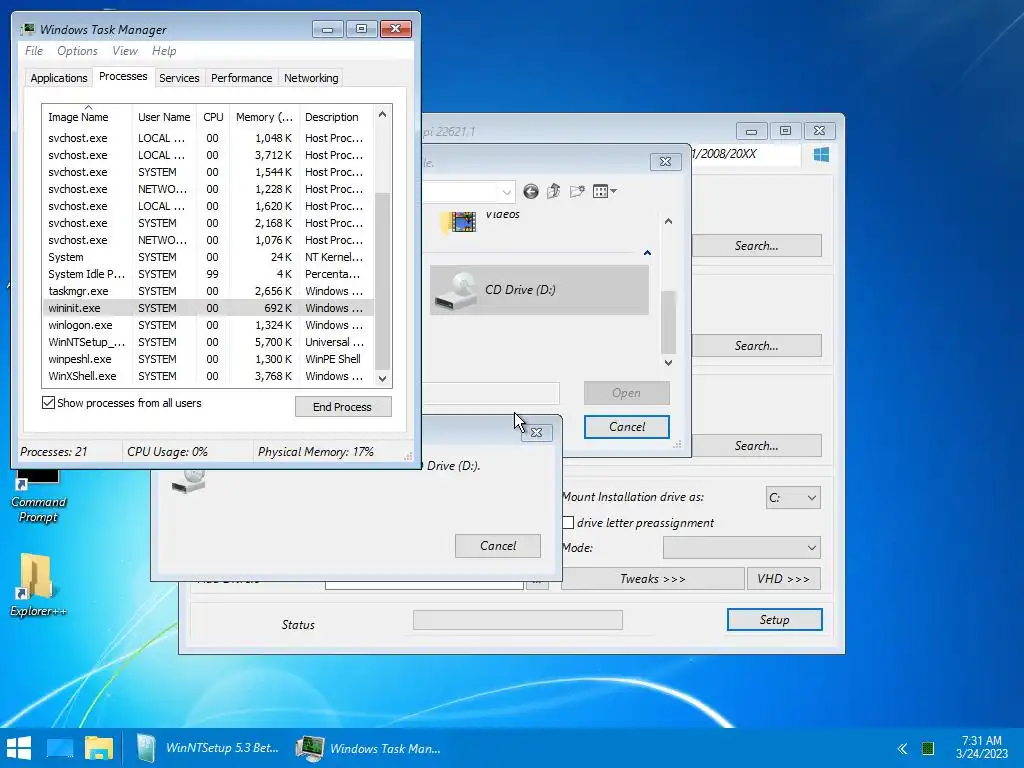The image size is (1024, 768).
Task: Click the back arrow icon in file dialog
Action: pos(531,191)
